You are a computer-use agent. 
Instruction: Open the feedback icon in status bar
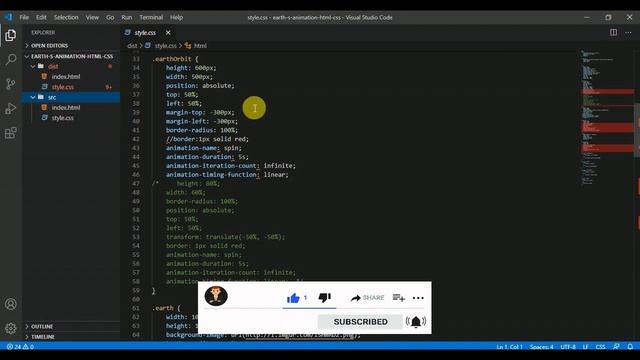click(616, 347)
